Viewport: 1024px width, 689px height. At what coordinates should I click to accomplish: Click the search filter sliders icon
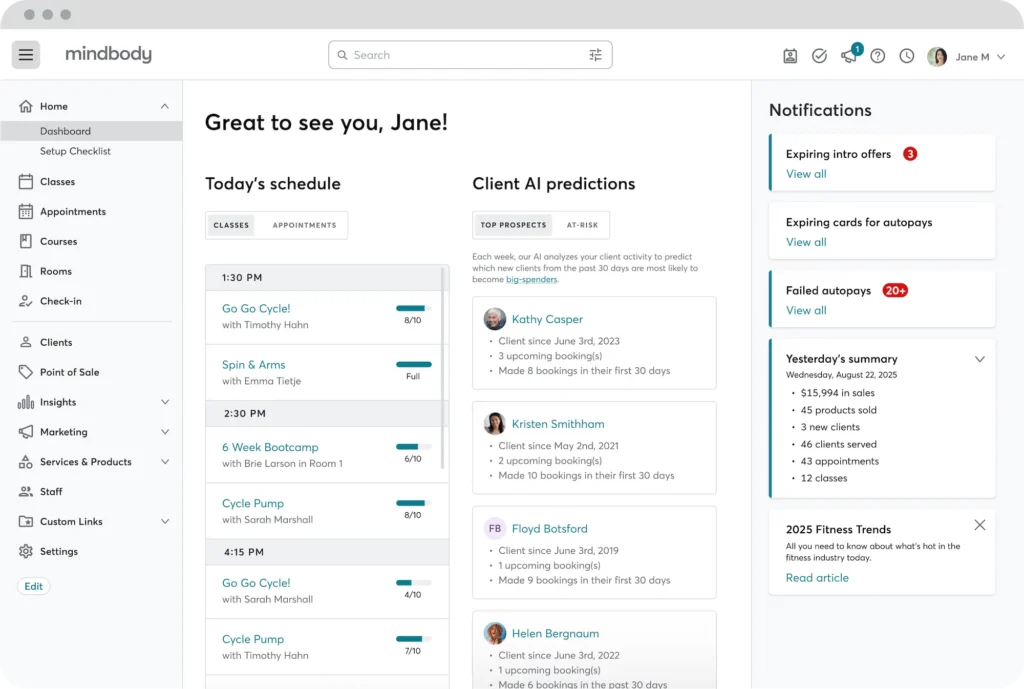(595, 55)
